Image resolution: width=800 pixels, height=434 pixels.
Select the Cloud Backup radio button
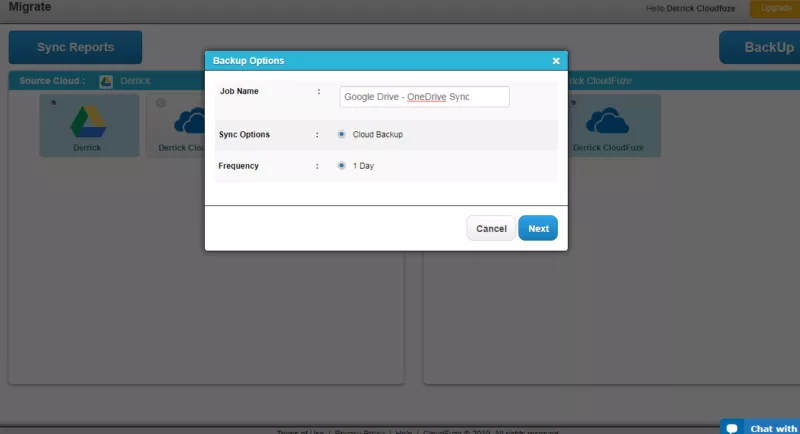pyautogui.click(x=341, y=134)
